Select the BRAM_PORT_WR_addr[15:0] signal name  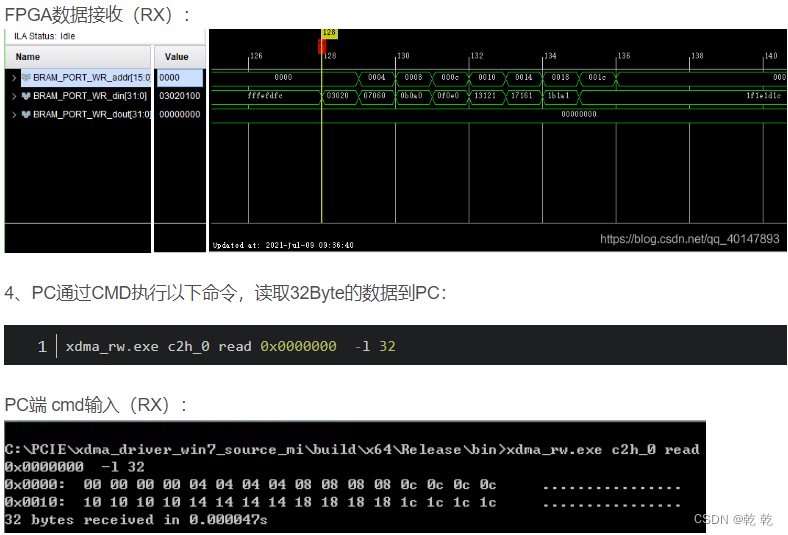coord(91,77)
